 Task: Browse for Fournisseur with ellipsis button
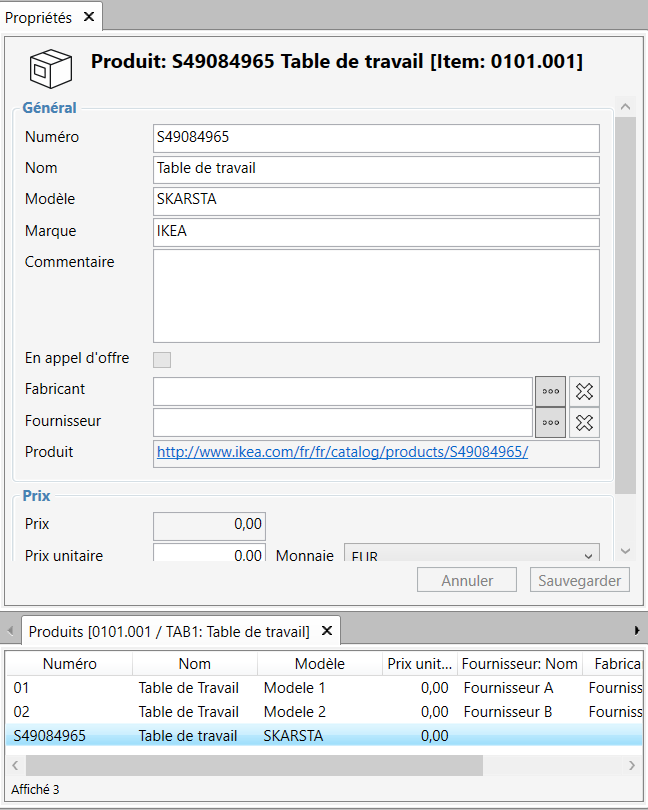pyautogui.click(x=551, y=423)
